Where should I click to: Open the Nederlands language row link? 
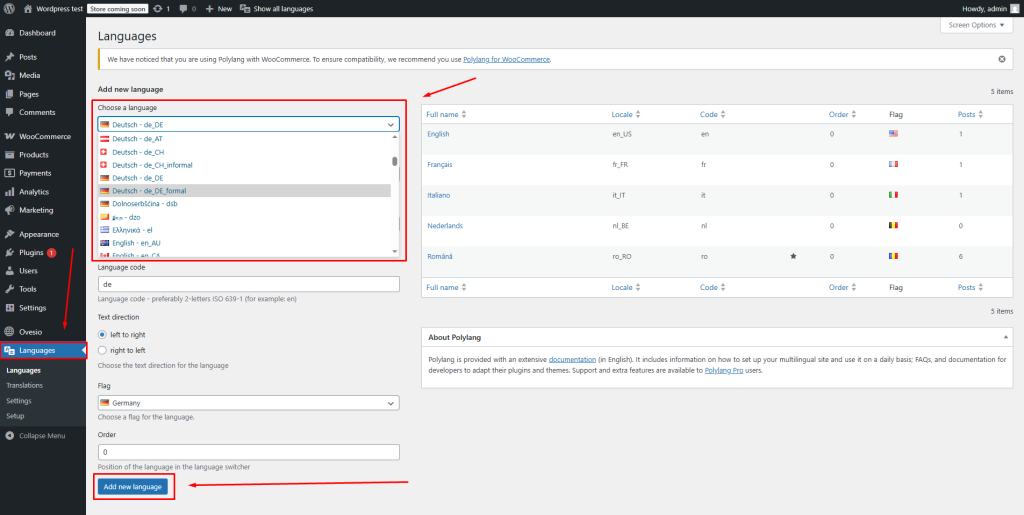pos(445,226)
